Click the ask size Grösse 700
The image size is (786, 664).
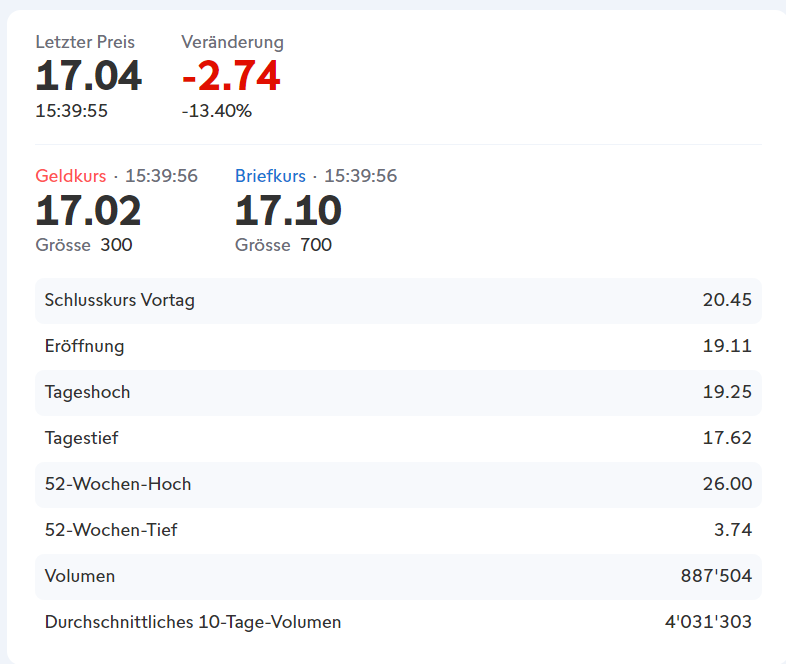point(283,245)
